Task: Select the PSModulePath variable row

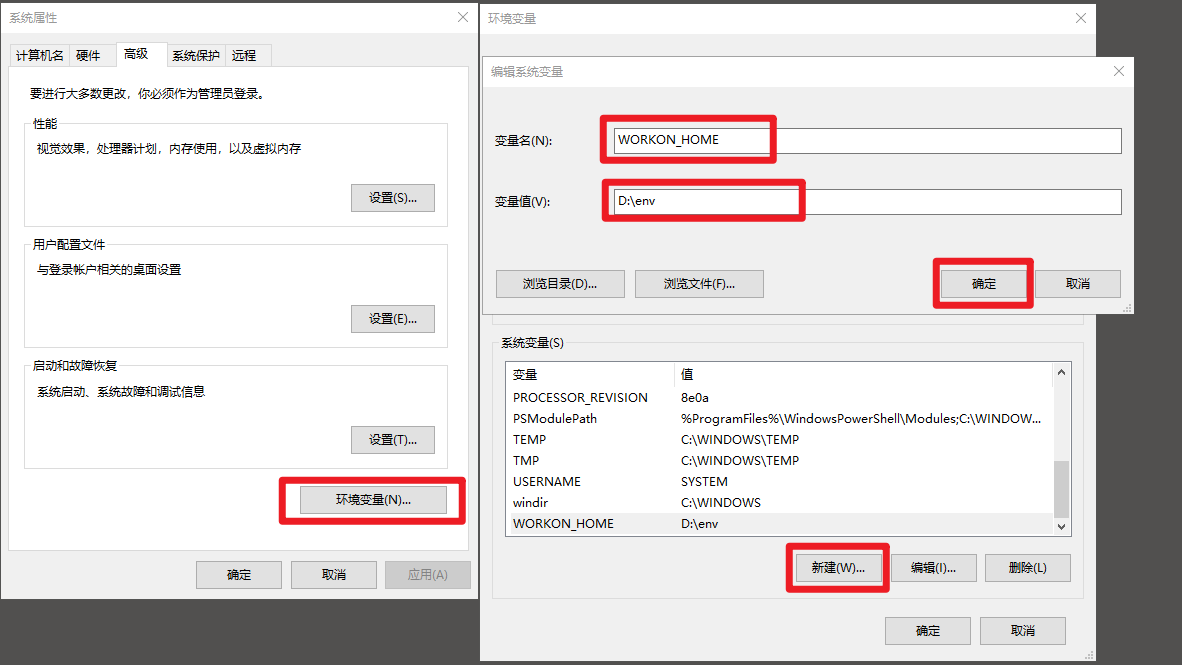Action: tap(780, 418)
